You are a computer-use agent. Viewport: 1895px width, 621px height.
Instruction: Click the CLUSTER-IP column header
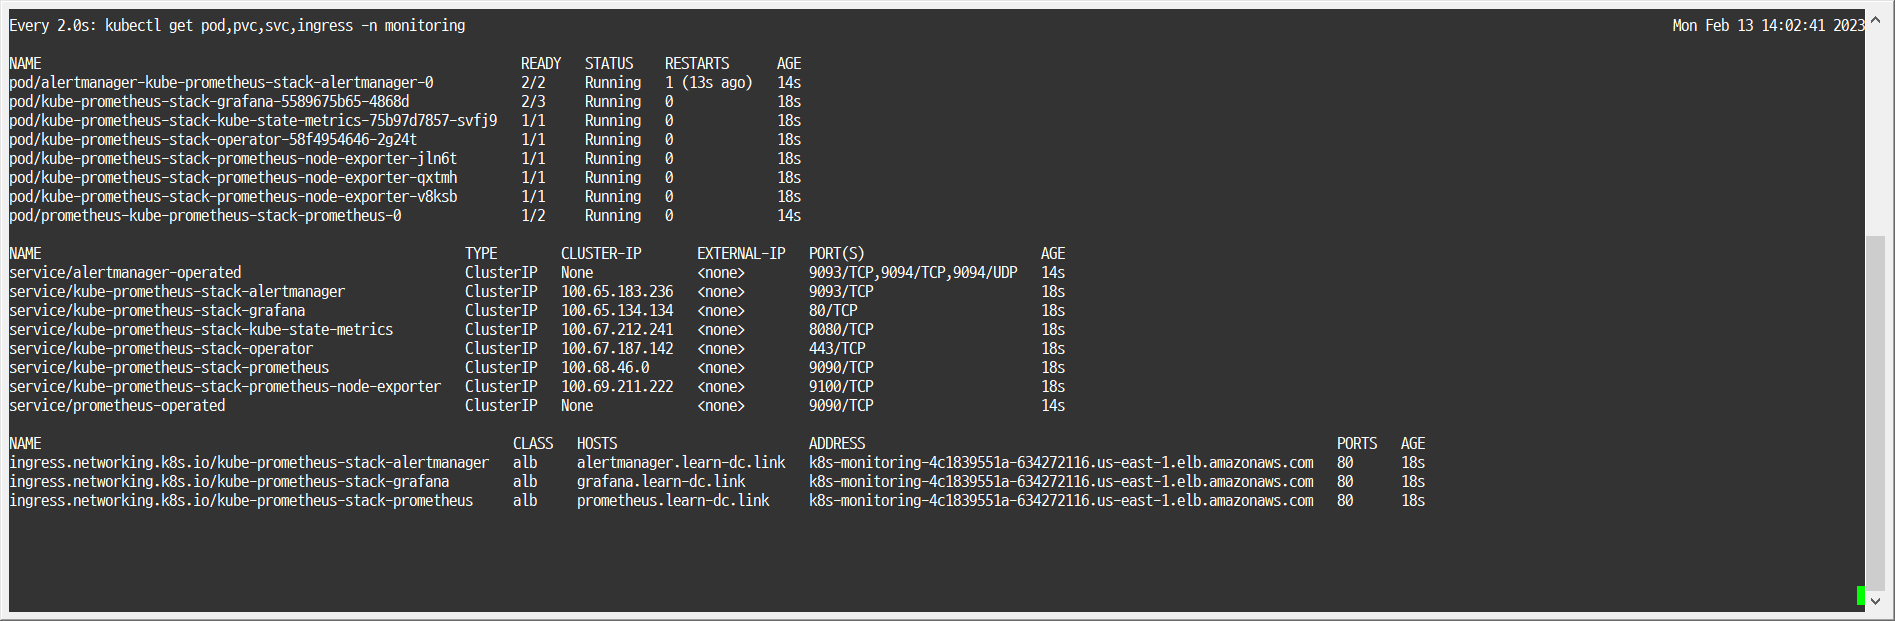(601, 254)
